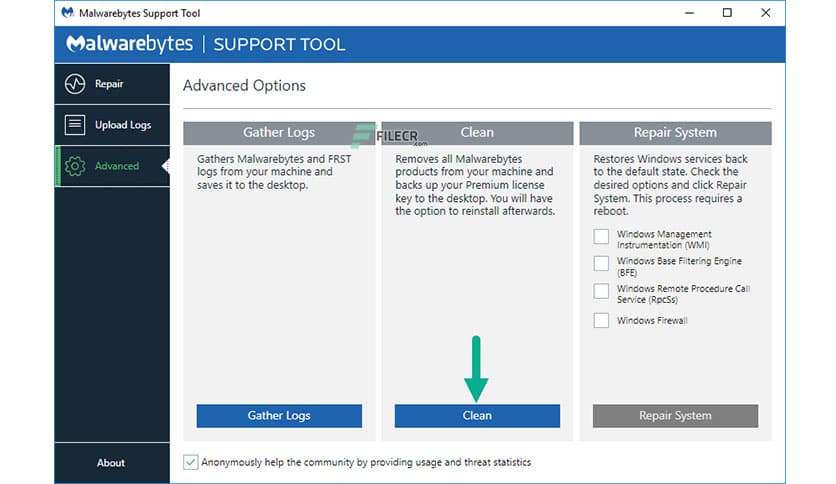Click 'Restores Windows services back' description
The height and width of the screenshot is (484, 836).
[670, 185]
